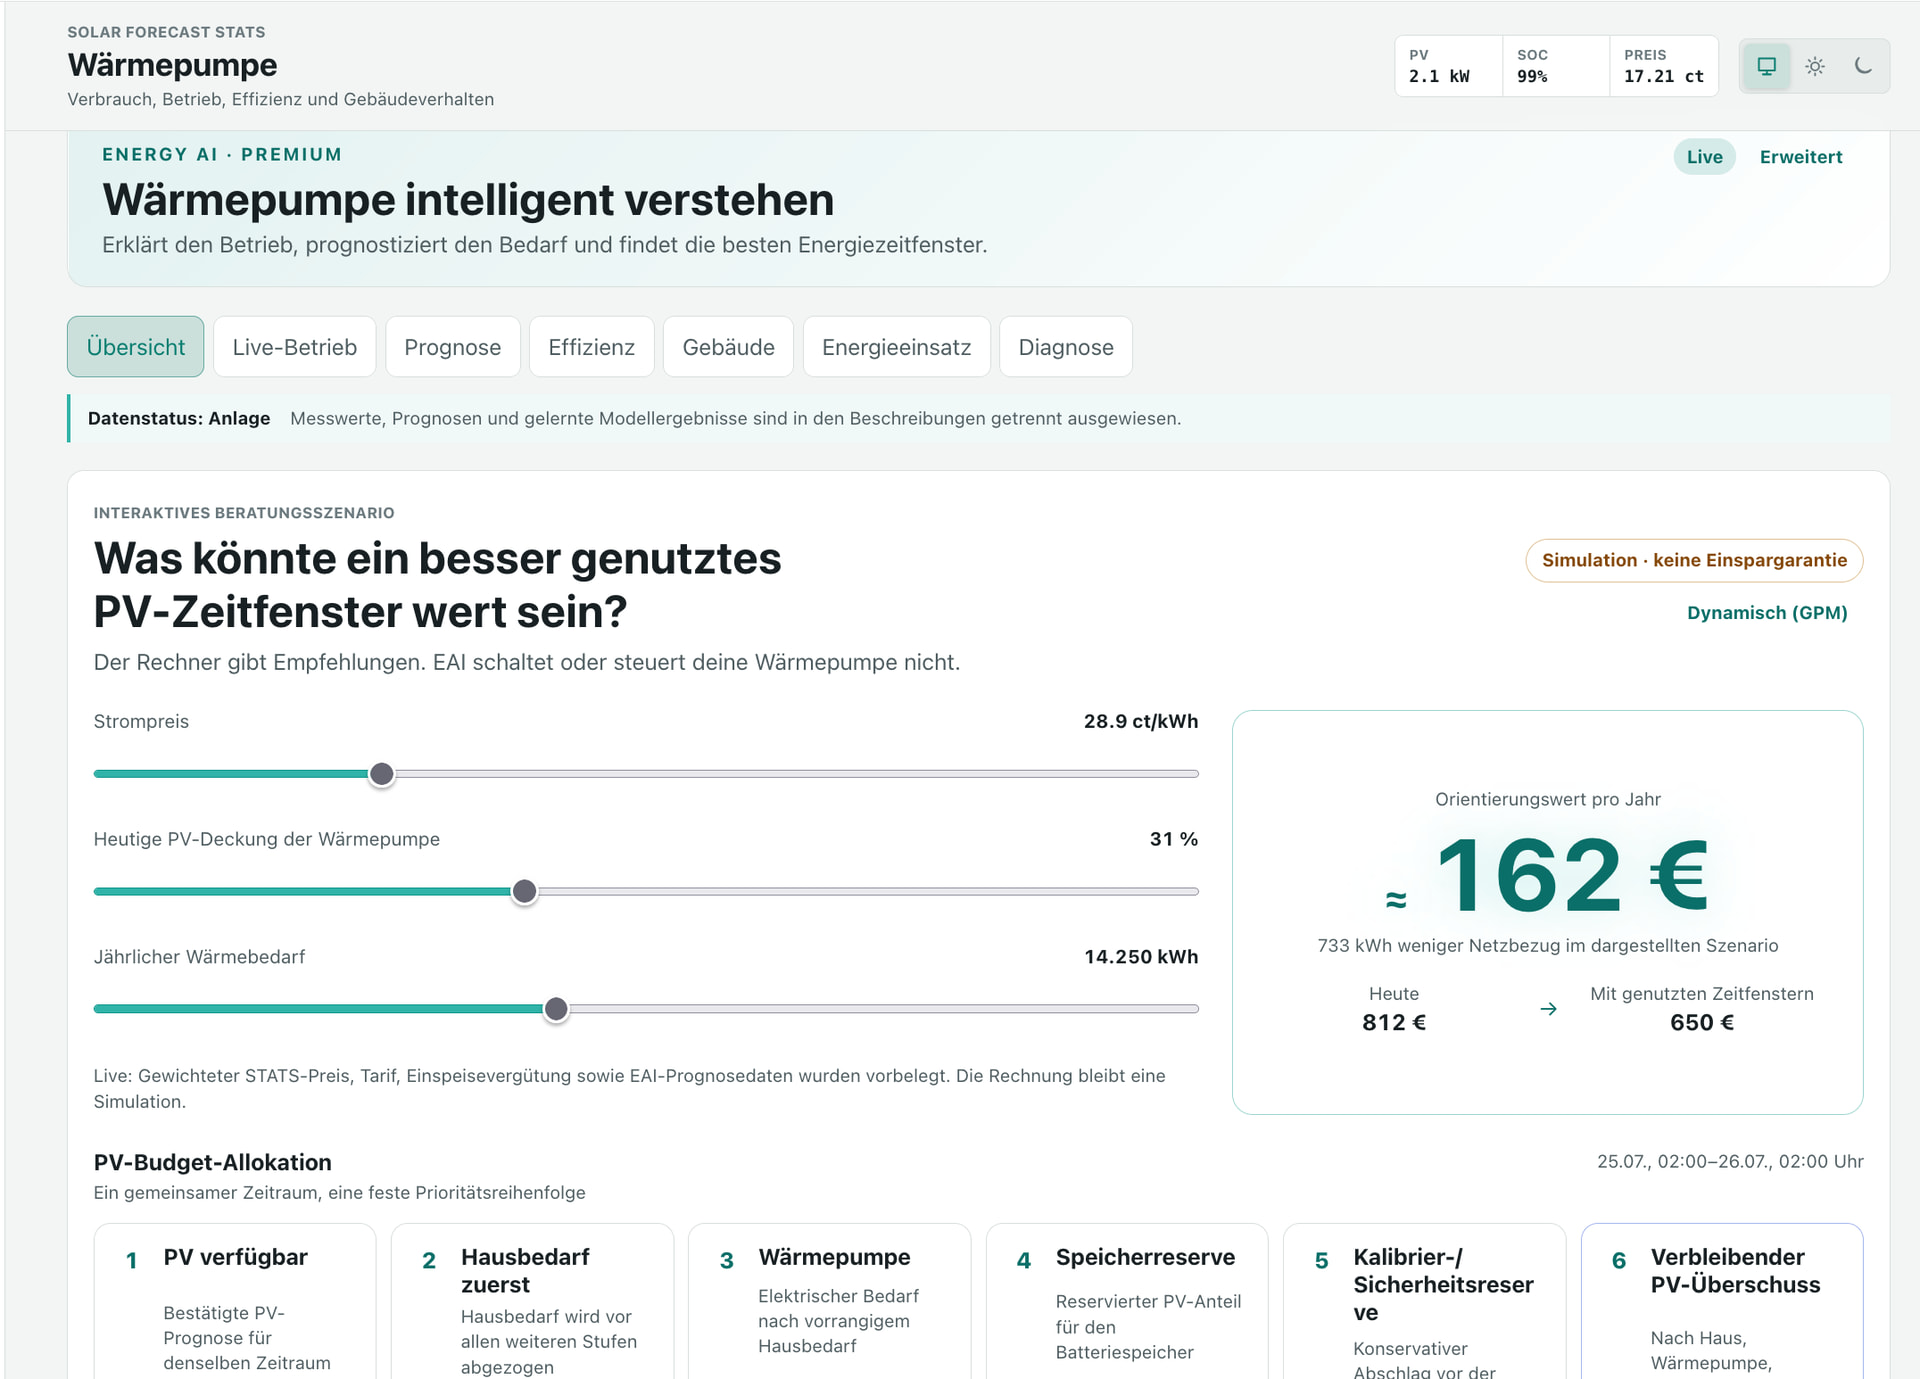The image size is (1920, 1379).
Task: Select the system/monitor theme icon
Action: coord(1767,66)
